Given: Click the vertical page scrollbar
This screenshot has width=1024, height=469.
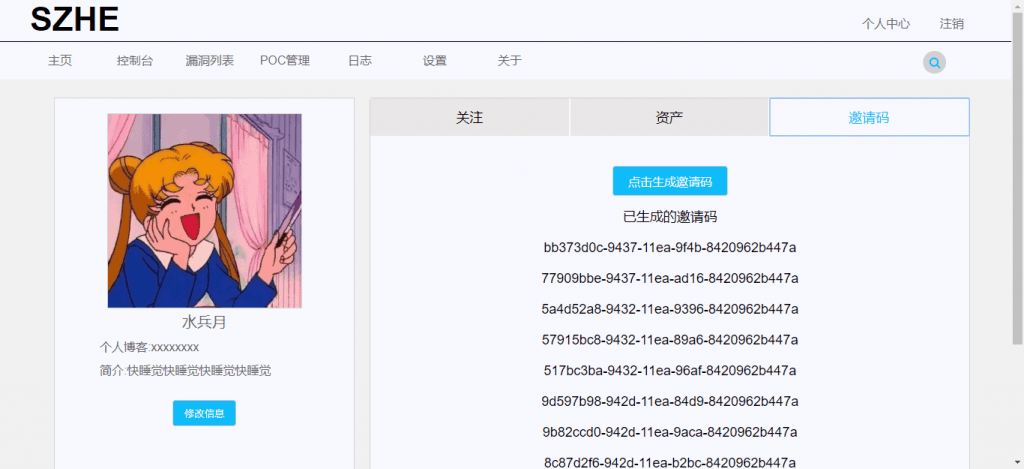Looking at the screenshot, I should coord(1017,200).
